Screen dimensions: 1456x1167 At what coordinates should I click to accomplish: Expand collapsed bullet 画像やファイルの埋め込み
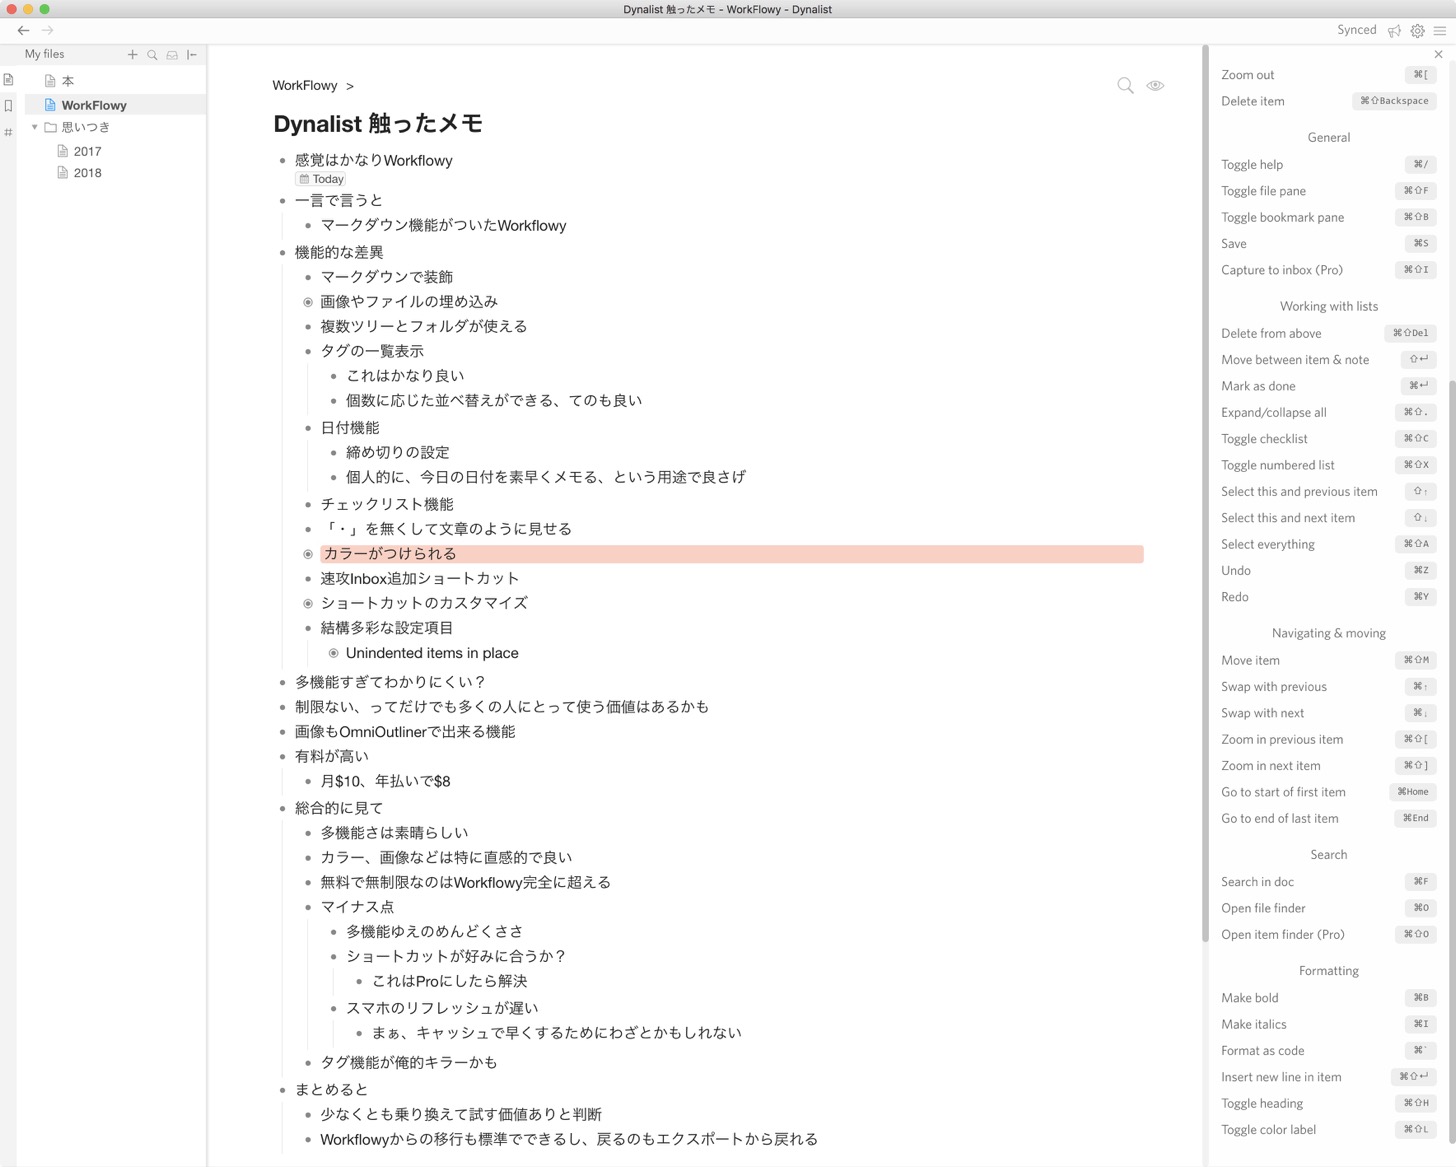(x=308, y=302)
